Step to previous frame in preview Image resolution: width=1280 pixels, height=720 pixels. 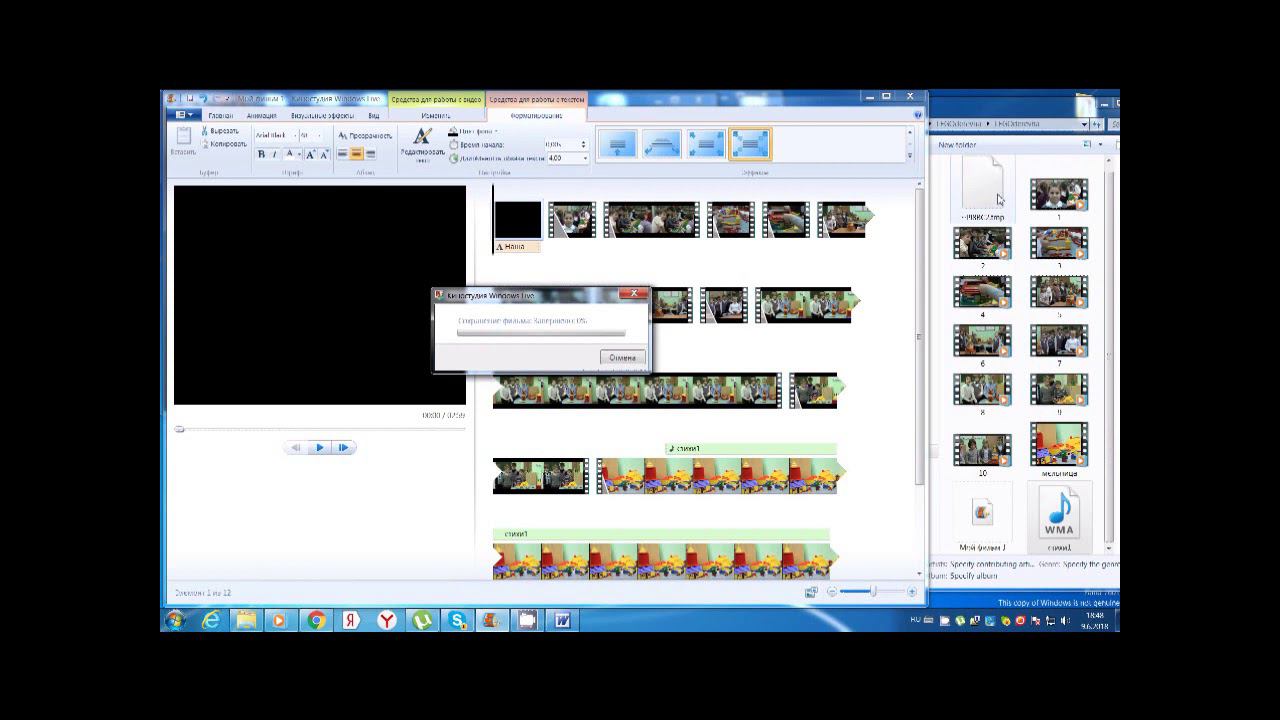point(296,447)
